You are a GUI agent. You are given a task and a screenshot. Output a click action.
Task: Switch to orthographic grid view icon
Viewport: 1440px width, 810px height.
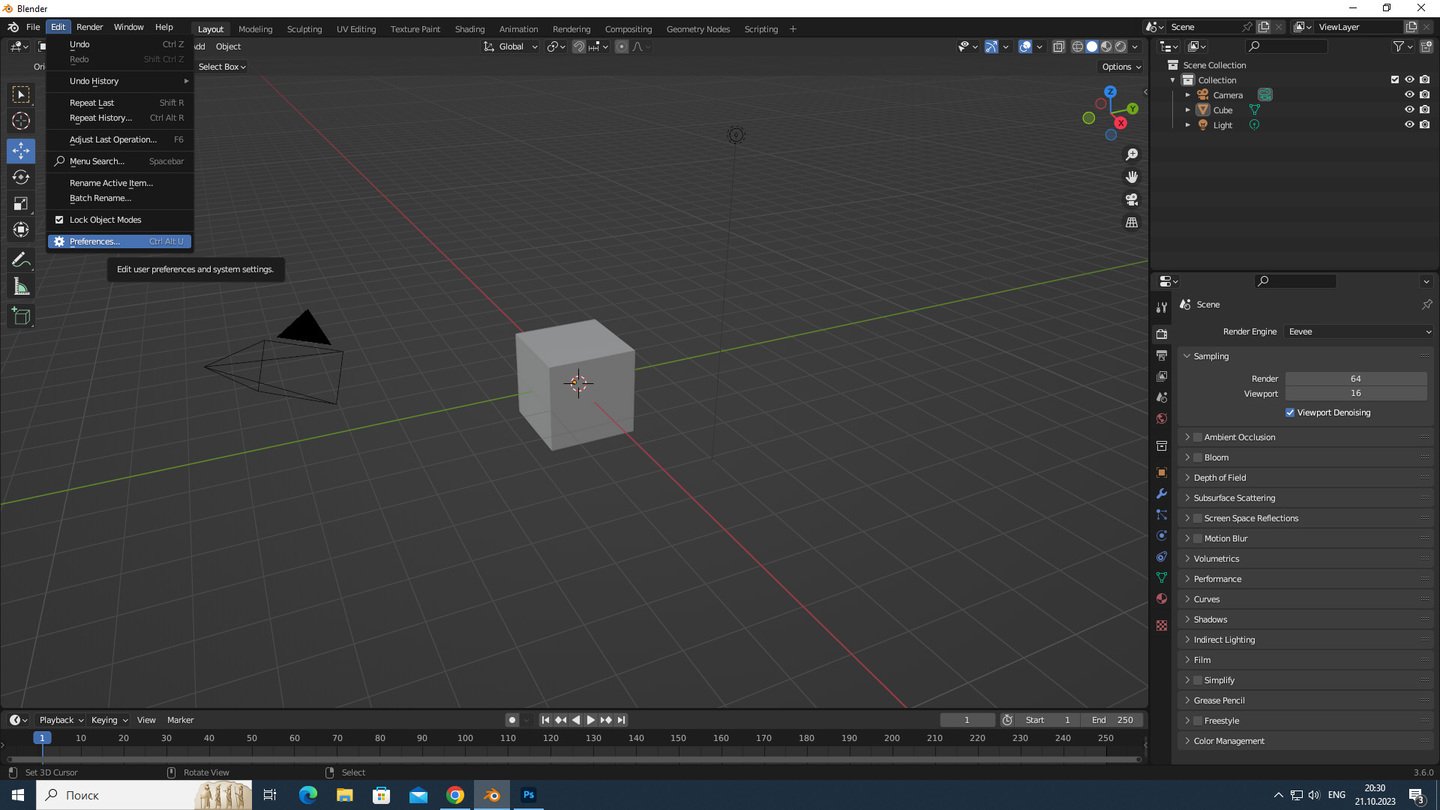point(1131,222)
